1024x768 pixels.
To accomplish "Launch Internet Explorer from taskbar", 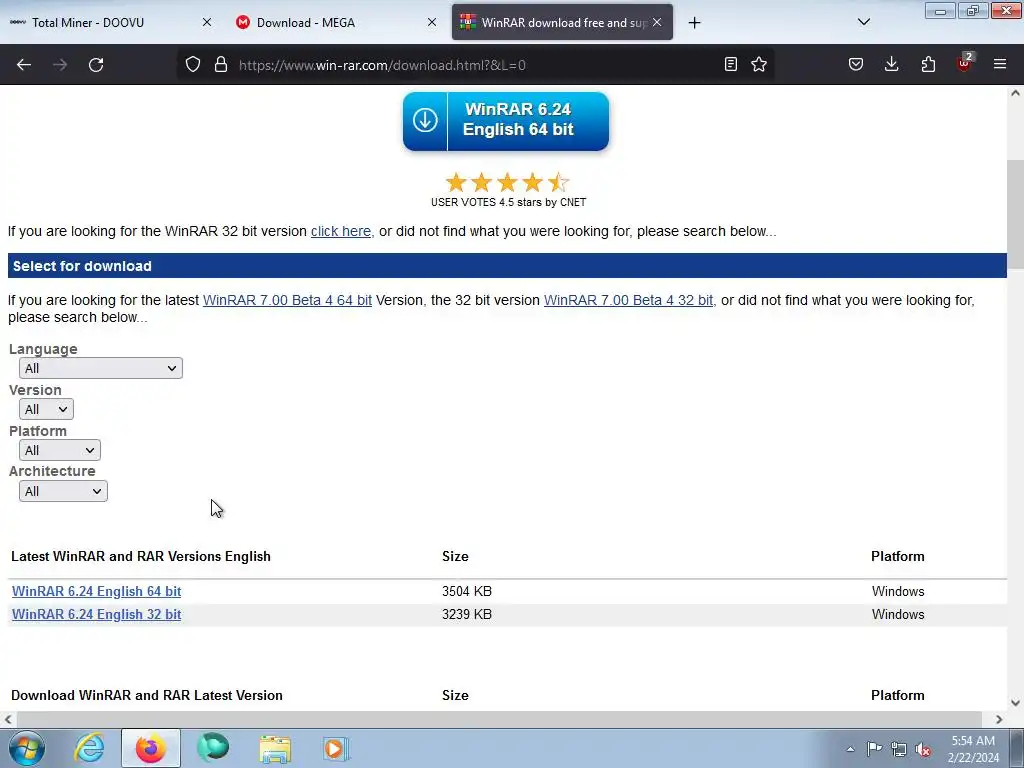I will point(89,748).
